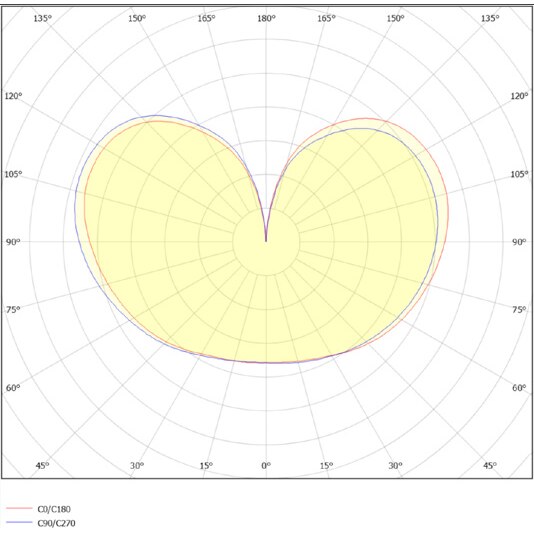Screen dimensions: 534x534
Task: Select the C90/C270 legend label
Action: coord(56,523)
